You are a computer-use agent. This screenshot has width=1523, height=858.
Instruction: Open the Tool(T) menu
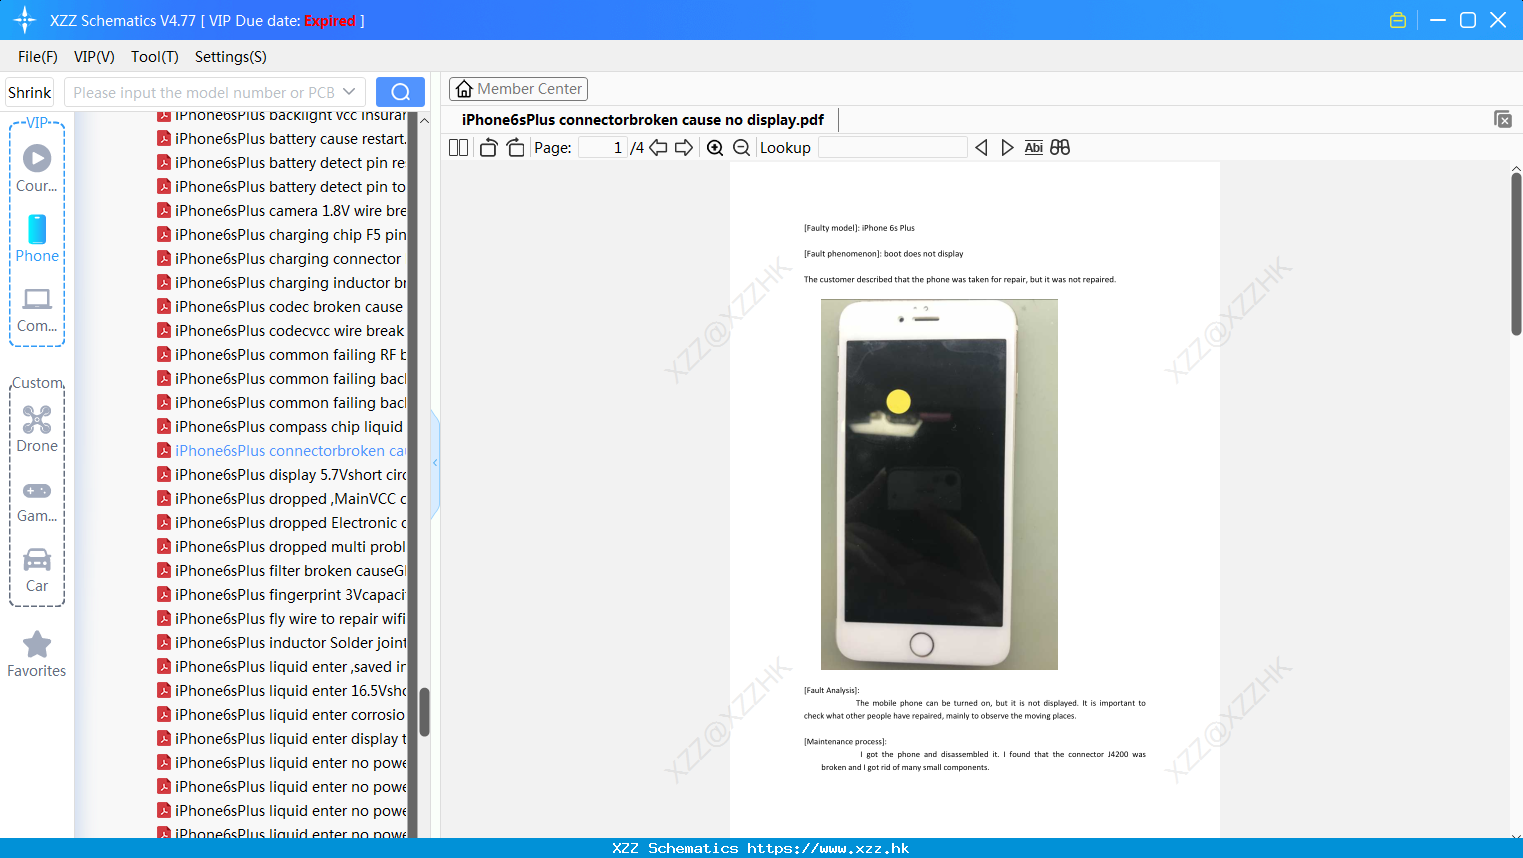click(x=155, y=57)
